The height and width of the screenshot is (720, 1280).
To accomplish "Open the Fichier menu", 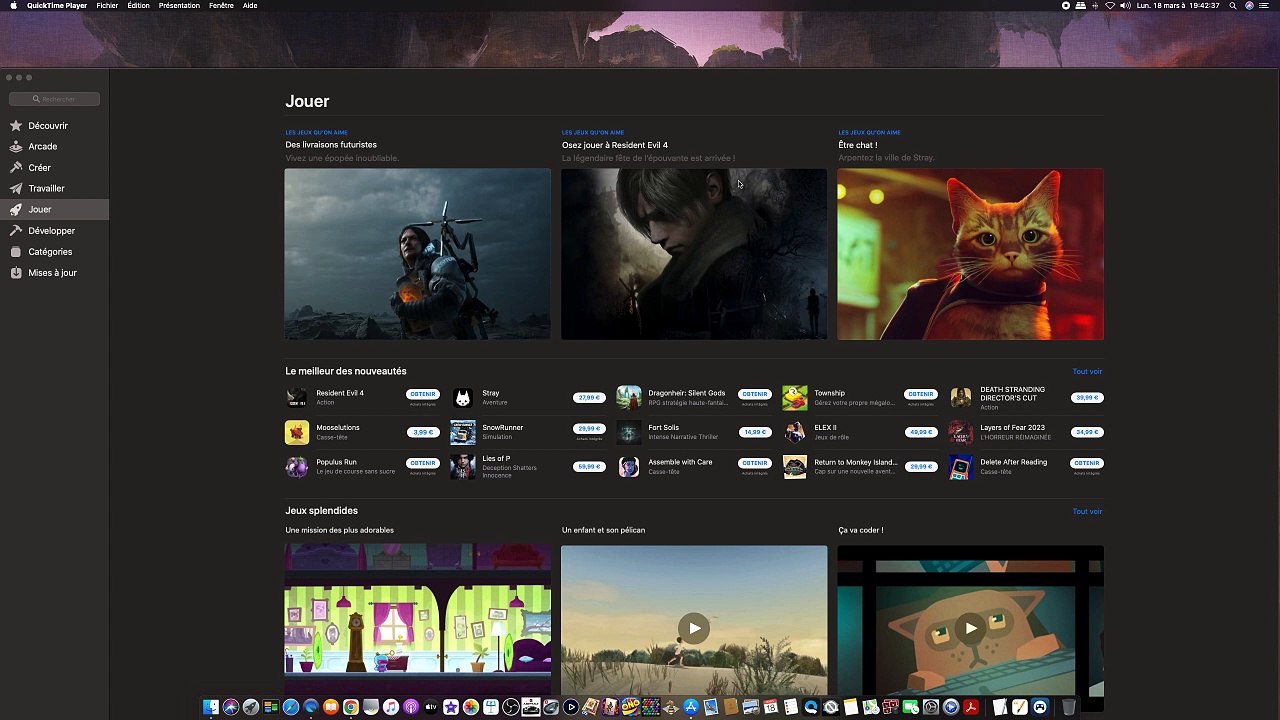I will point(107,6).
